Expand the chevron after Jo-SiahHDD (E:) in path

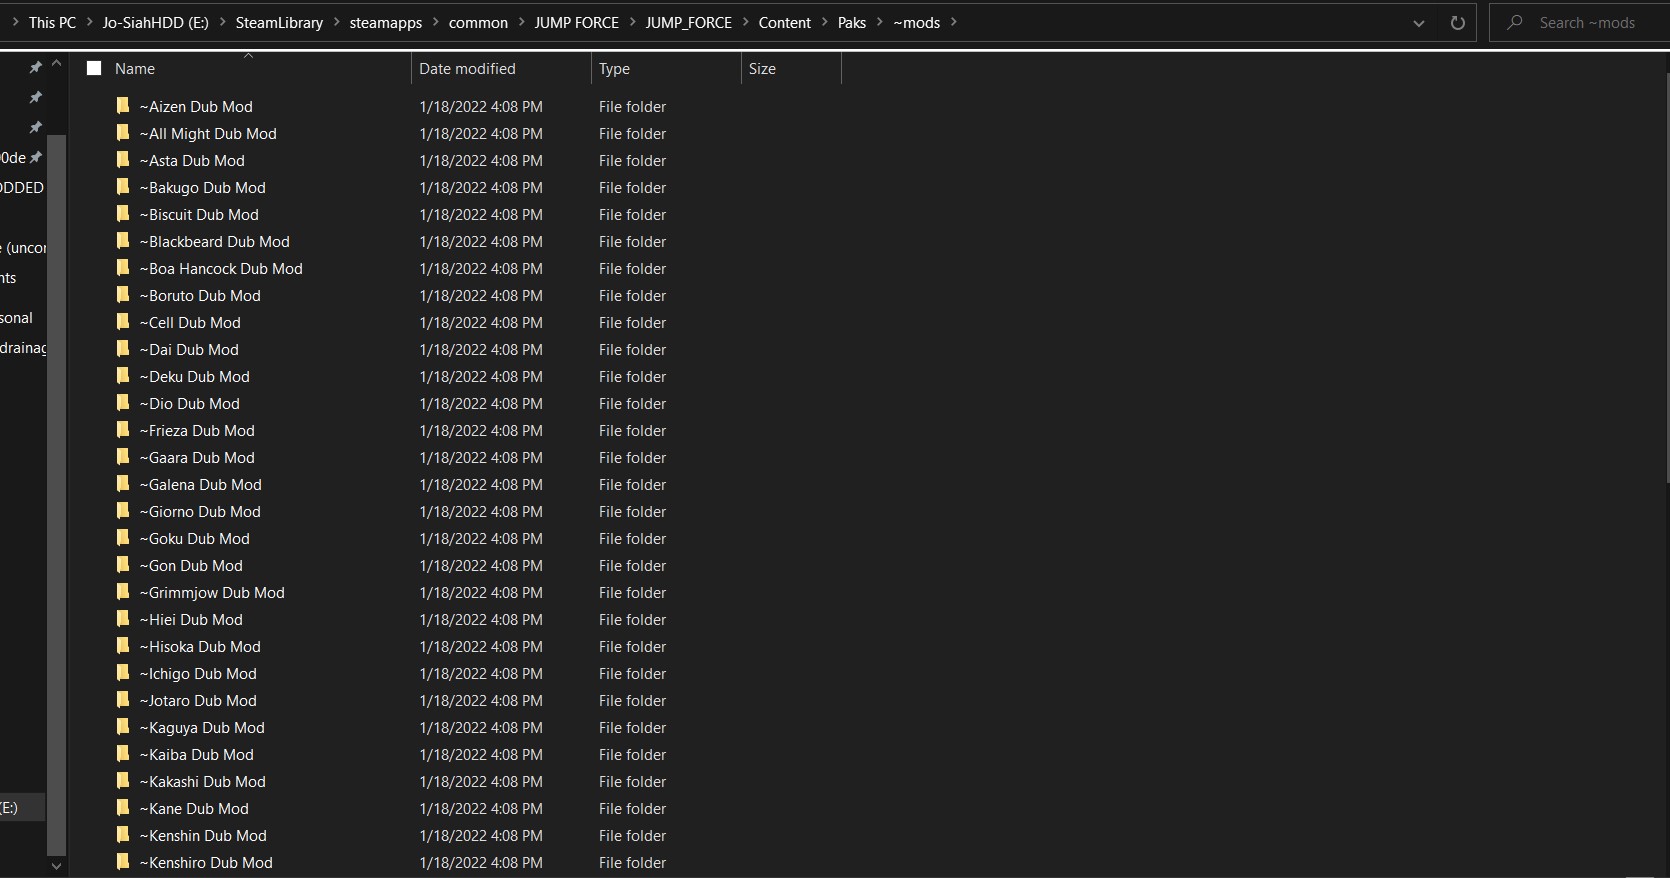pyautogui.click(x=222, y=22)
